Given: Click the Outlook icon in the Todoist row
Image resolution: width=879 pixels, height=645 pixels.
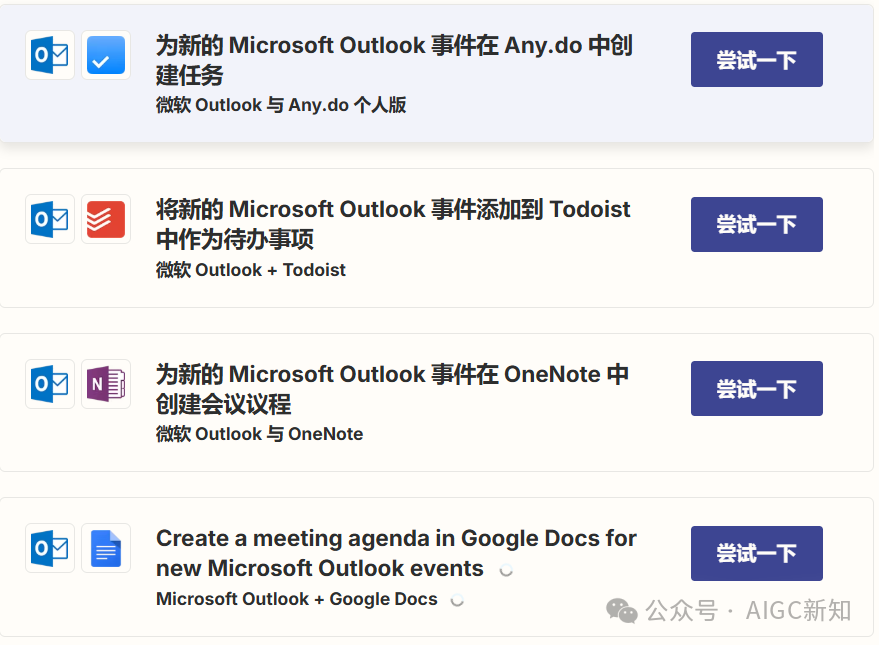Looking at the screenshot, I should (x=50, y=219).
